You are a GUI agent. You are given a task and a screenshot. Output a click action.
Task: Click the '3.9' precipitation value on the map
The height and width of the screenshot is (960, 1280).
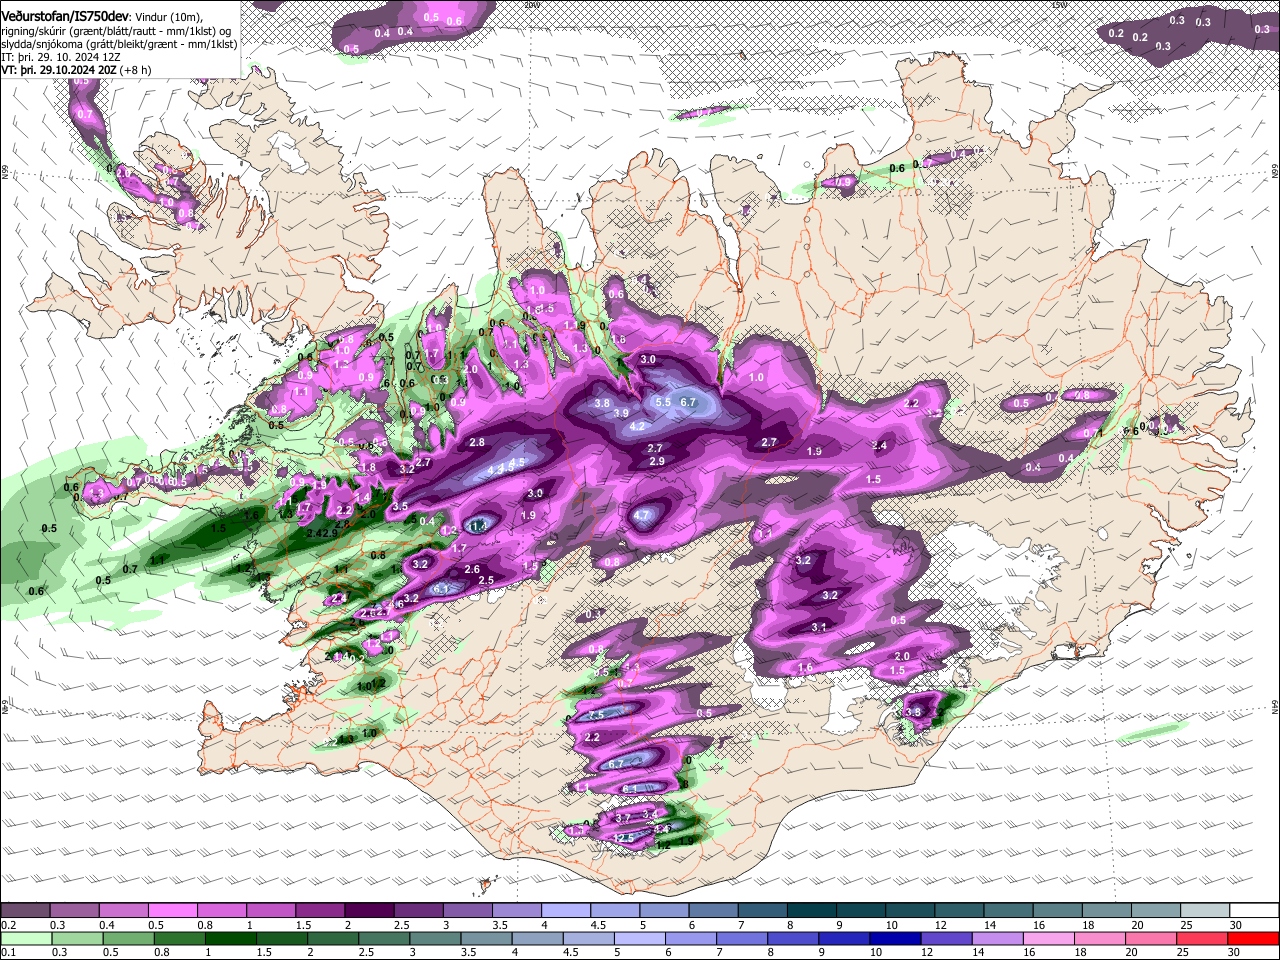coord(621,413)
